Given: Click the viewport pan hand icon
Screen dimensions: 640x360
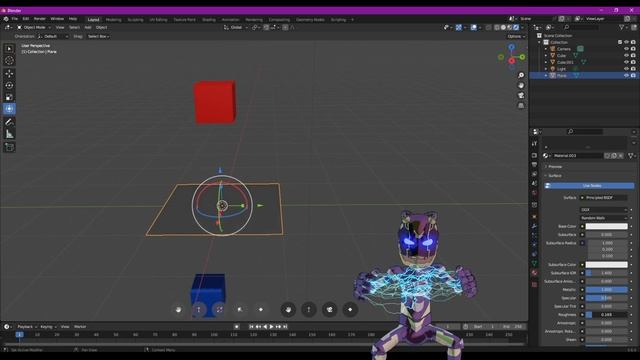Looking at the screenshot, I should point(521,85).
